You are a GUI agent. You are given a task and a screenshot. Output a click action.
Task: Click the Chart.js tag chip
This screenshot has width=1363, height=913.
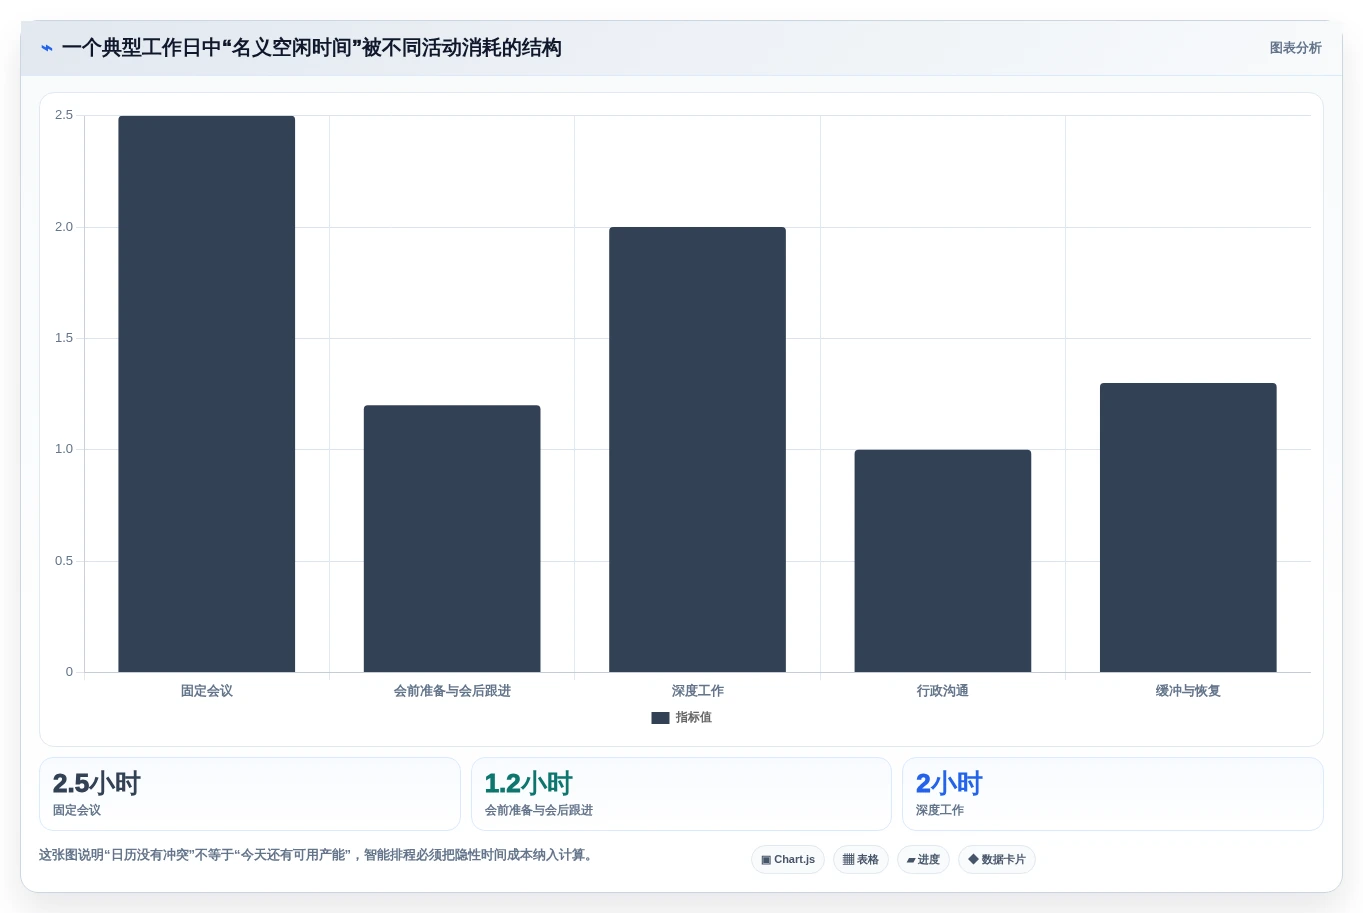coord(788,860)
